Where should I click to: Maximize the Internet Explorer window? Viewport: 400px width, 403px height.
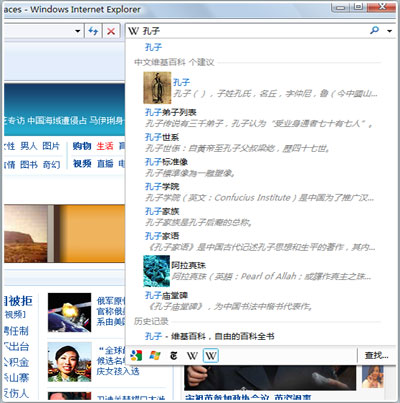click(358, 6)
